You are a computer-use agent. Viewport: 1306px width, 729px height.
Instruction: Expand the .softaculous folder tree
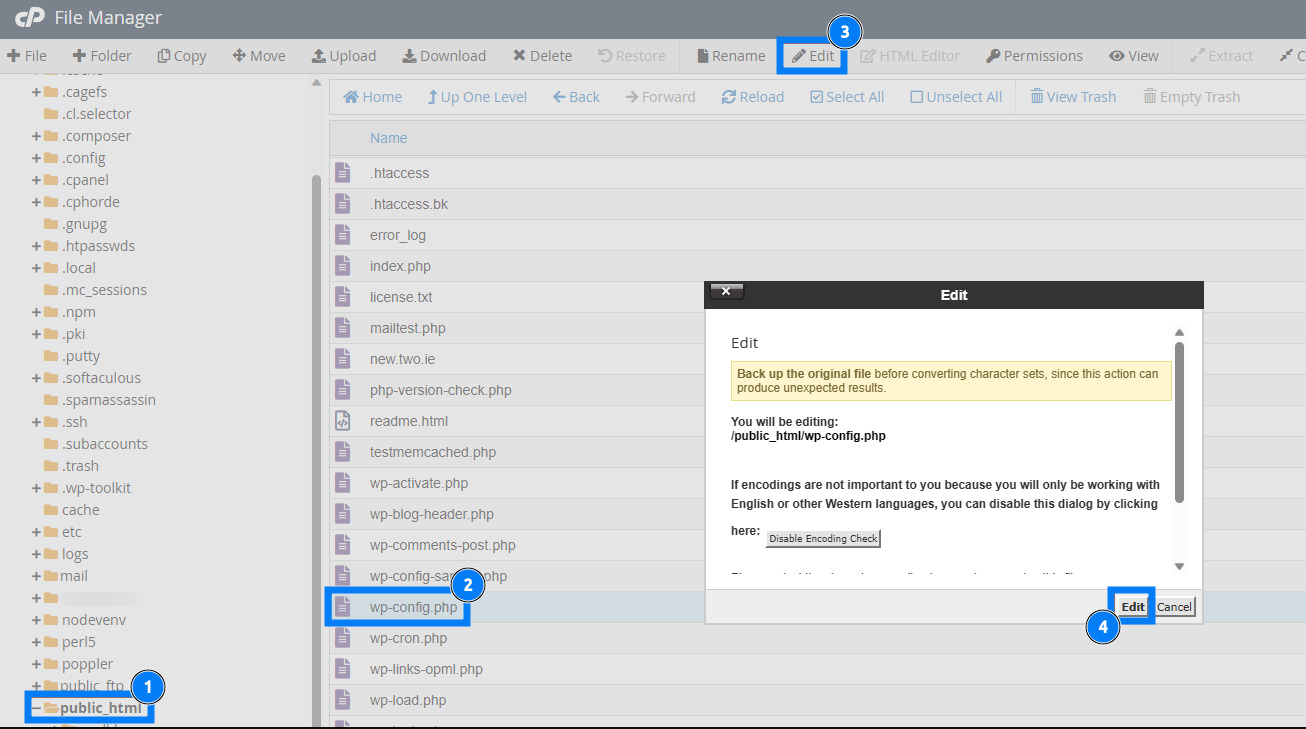pos(36,378)
